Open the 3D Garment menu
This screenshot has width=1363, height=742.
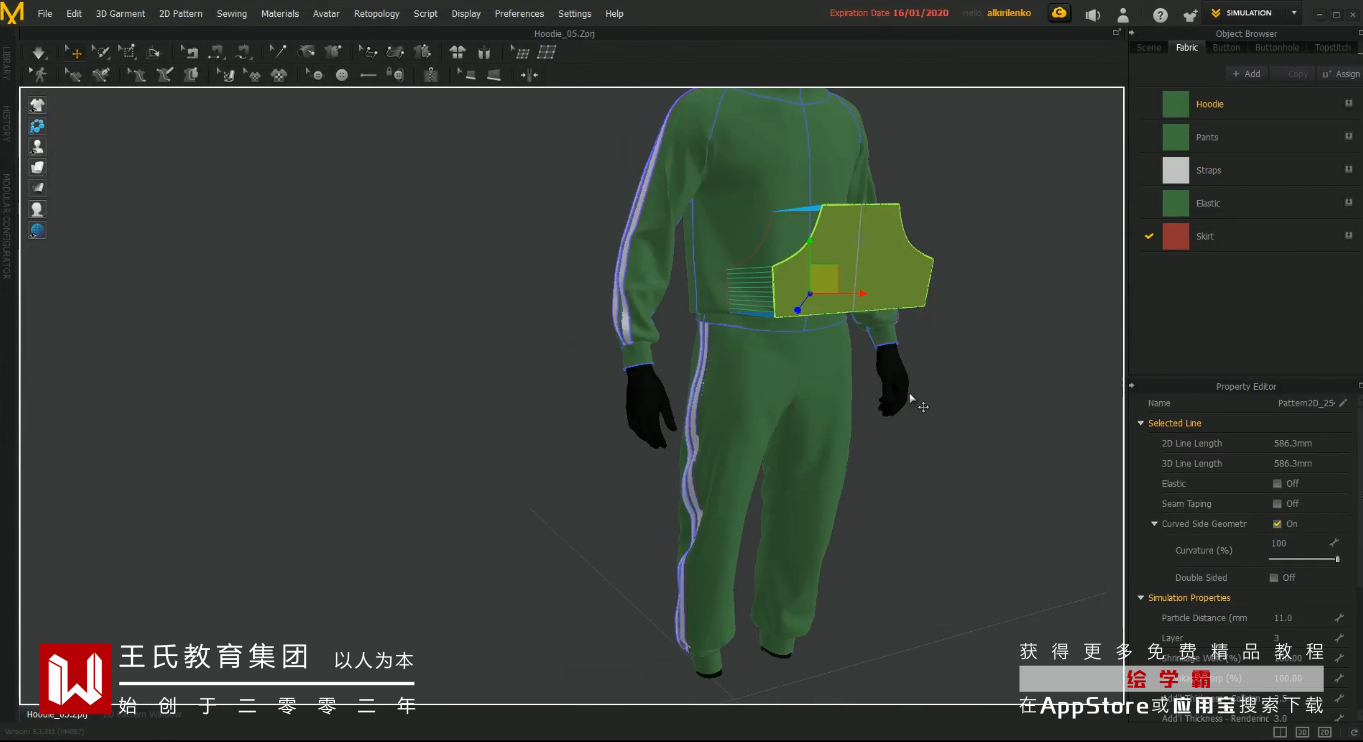[120, 14]
